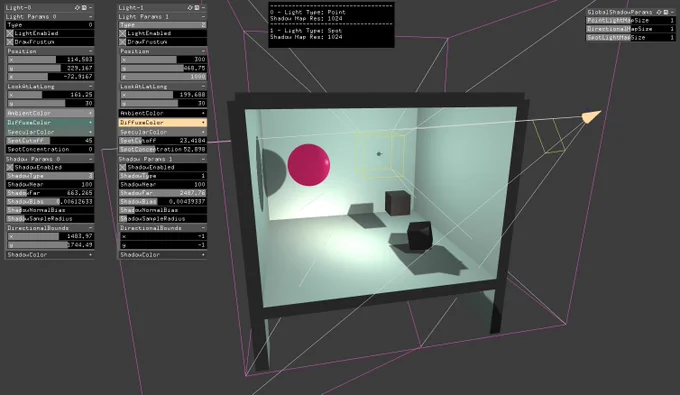Click the ShadowFar slider showing 663.265

coord(50,193)
